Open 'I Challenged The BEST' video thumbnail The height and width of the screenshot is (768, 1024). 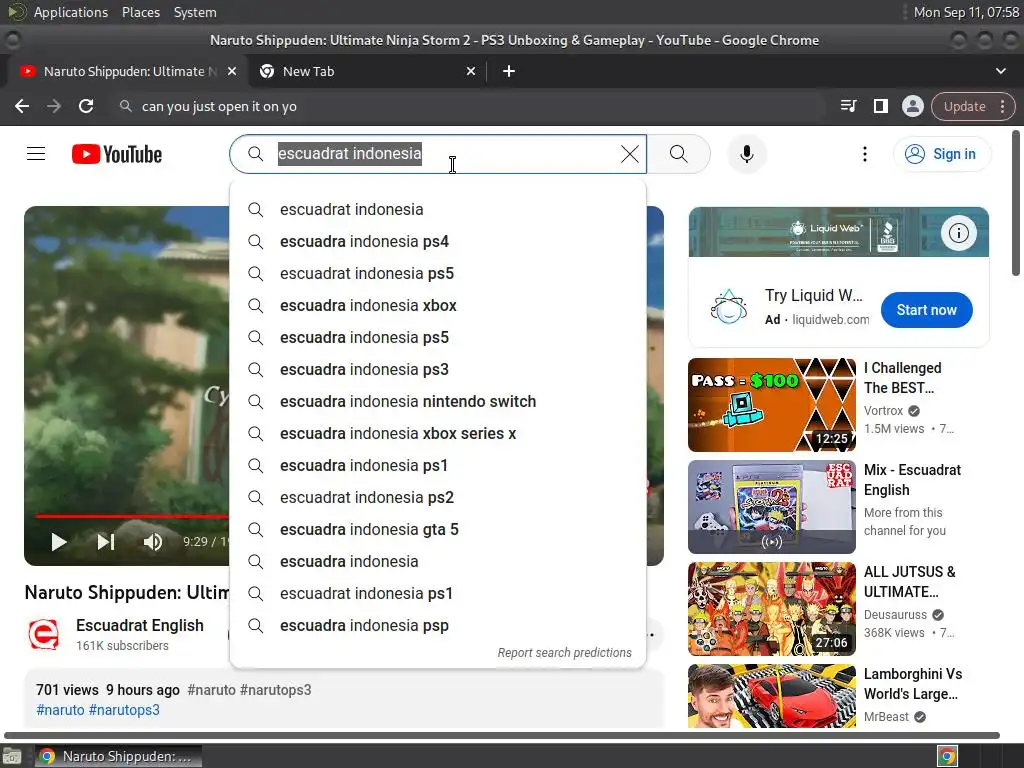[772, 405]
